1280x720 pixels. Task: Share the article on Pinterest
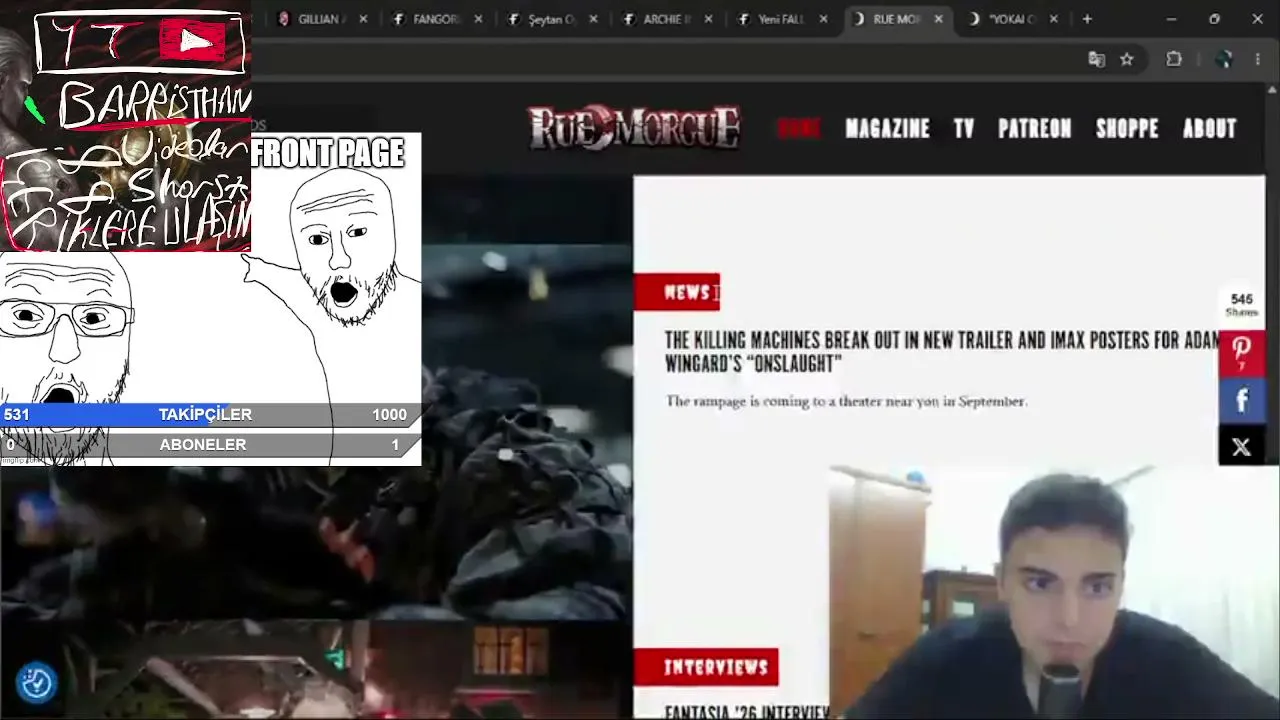(x=1241, y=352)
